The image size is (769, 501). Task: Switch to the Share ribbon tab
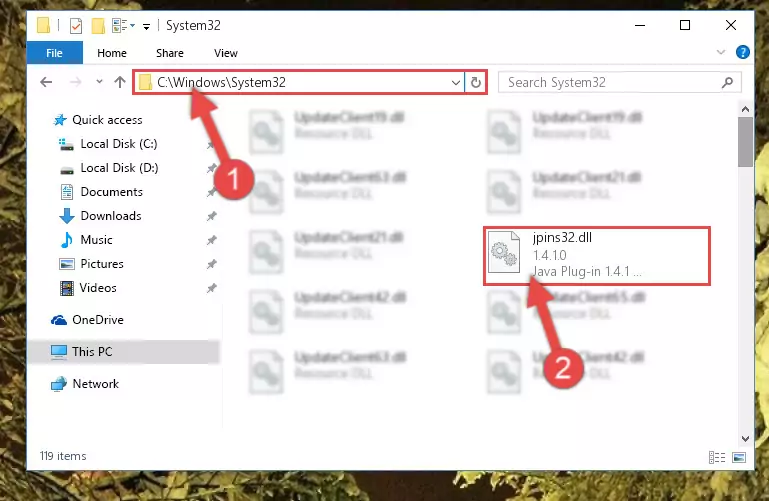tap(170, 53)
